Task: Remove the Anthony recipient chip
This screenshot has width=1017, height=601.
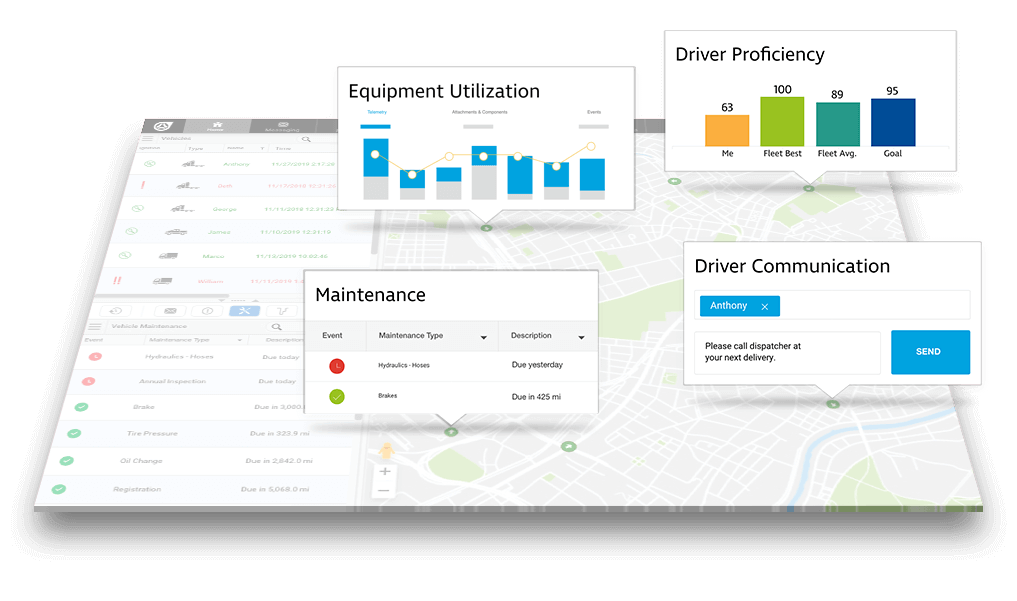Action: pos(764,306)
